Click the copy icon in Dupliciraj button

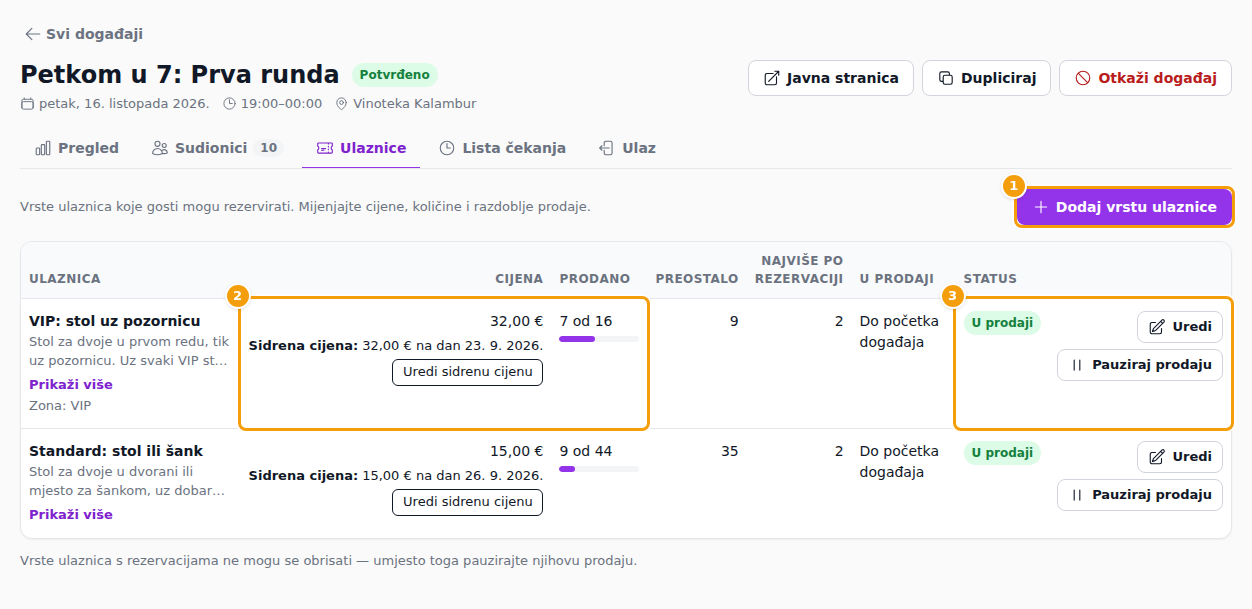pos(946,78)
